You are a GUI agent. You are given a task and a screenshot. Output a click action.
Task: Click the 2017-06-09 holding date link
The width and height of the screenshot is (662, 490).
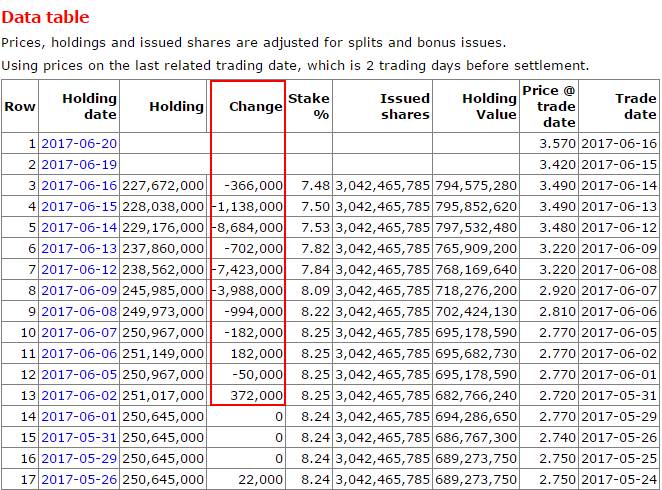(x=79, y=290)
